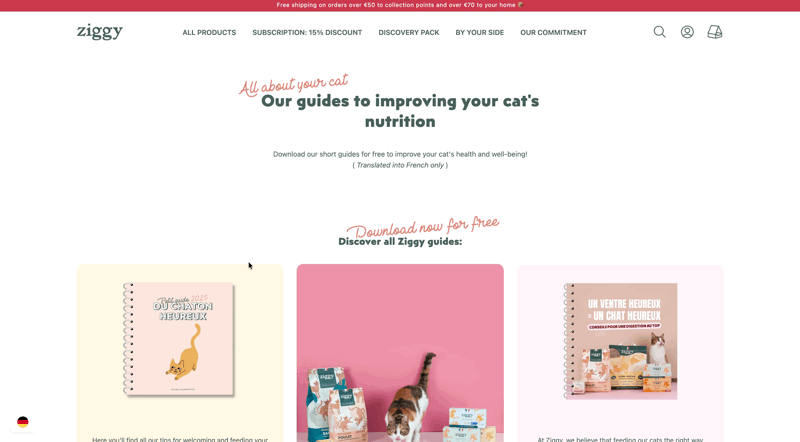Open the Our Commitment menu
The width and height of the screenshot is (800, 442).
[553, 33]
